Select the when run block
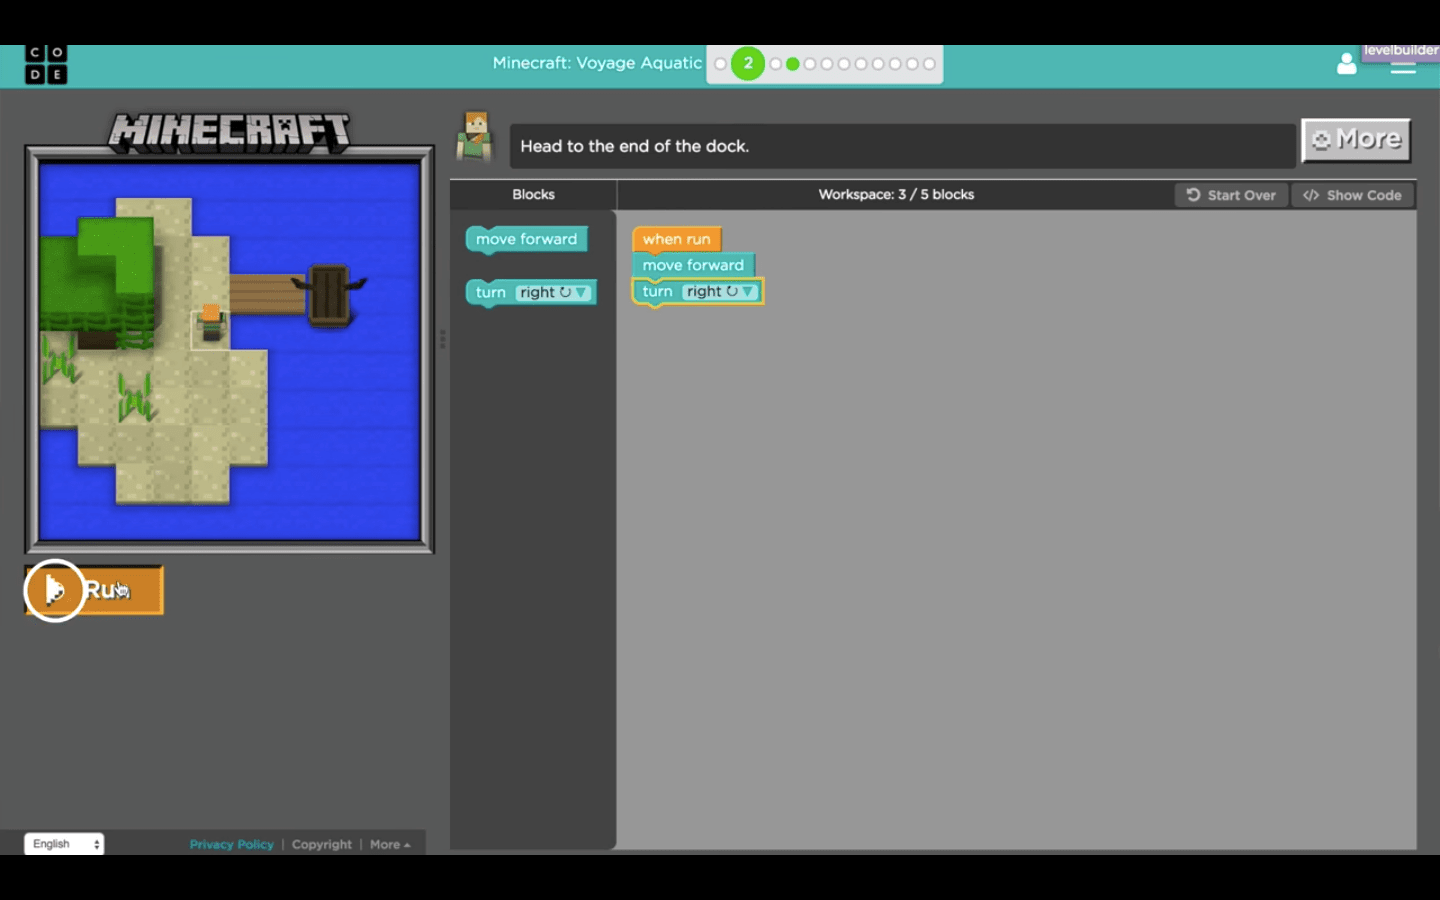This screenshot has width=1440, height=900. click(x=677, y=239)
